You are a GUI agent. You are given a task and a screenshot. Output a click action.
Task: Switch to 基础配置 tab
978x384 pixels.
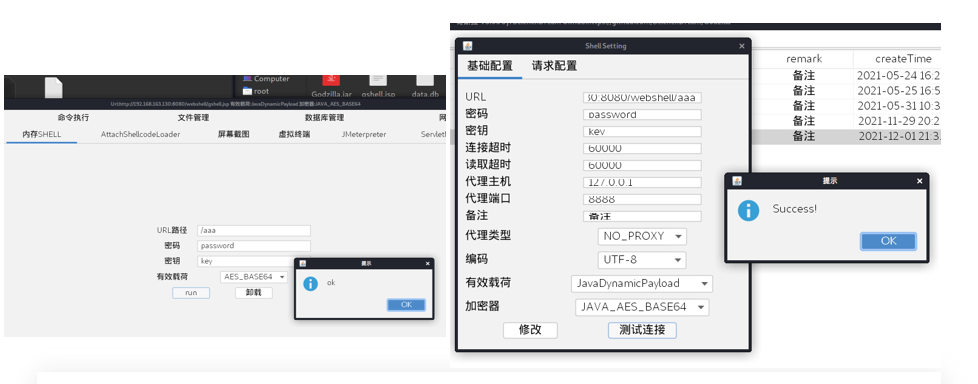pyautogui.click(x=490, y=66)
